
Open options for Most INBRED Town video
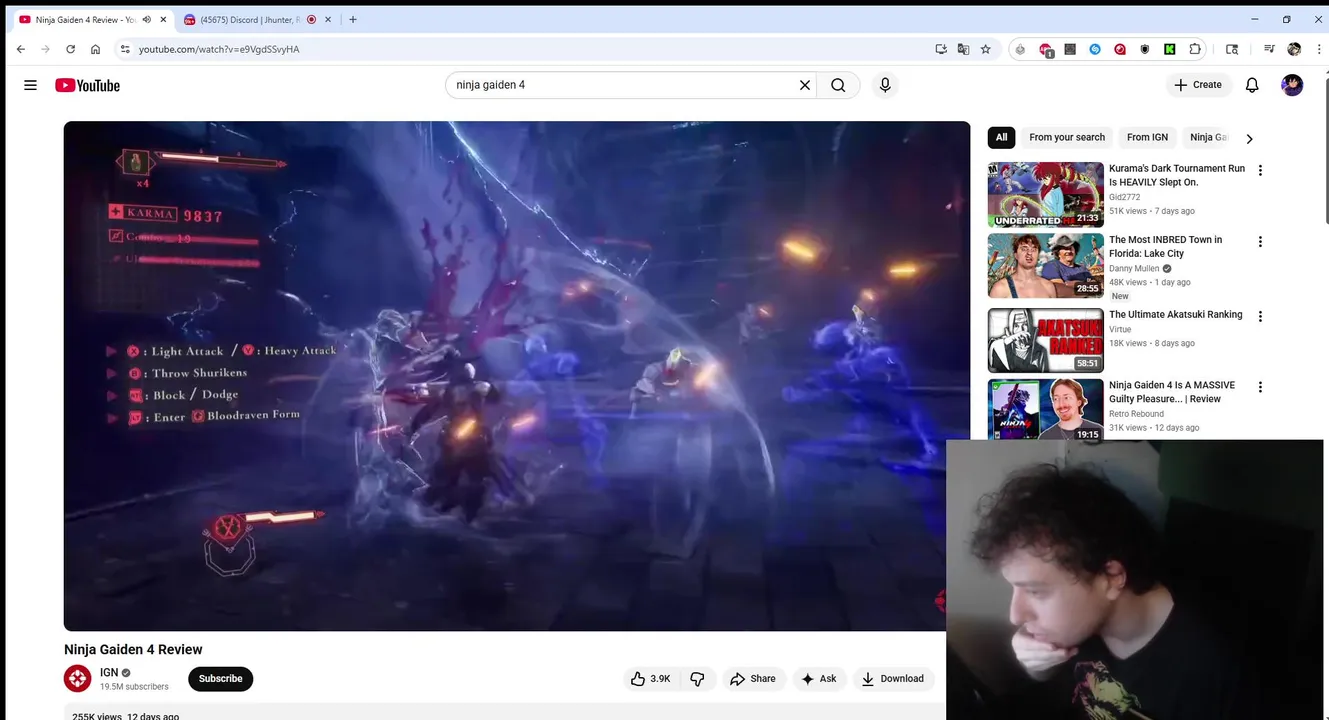point(1260,241)
